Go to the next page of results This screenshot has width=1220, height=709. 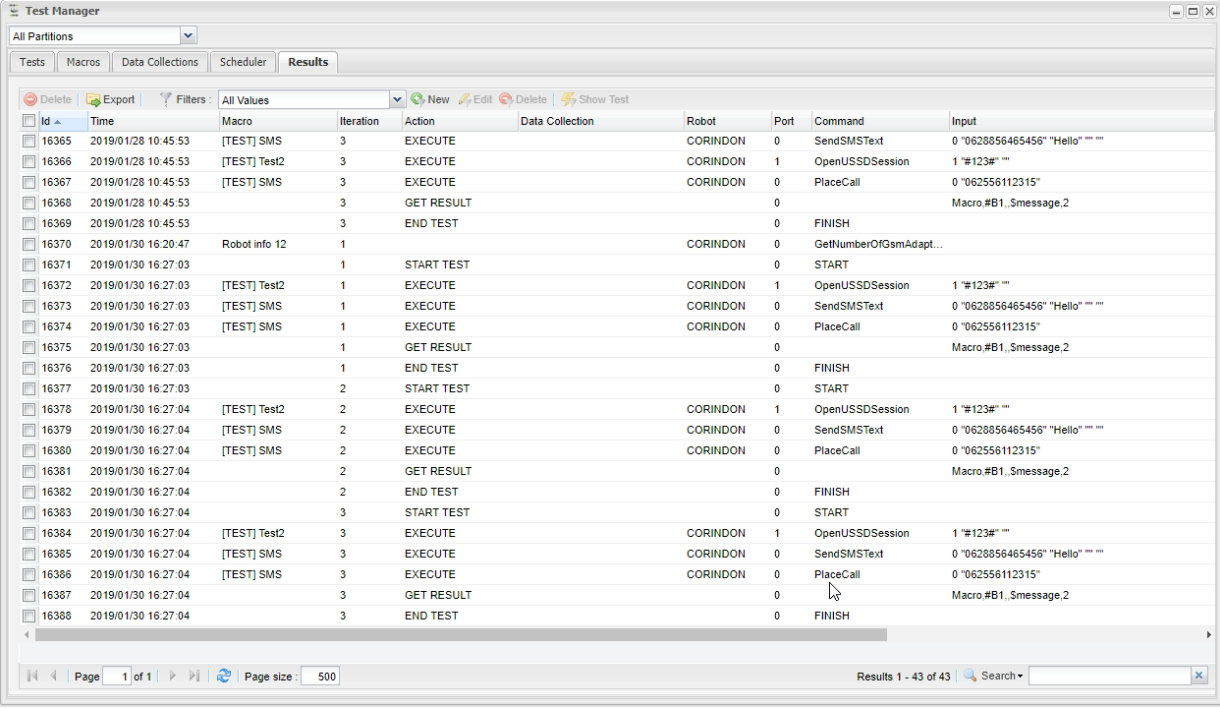click(171, 677)
